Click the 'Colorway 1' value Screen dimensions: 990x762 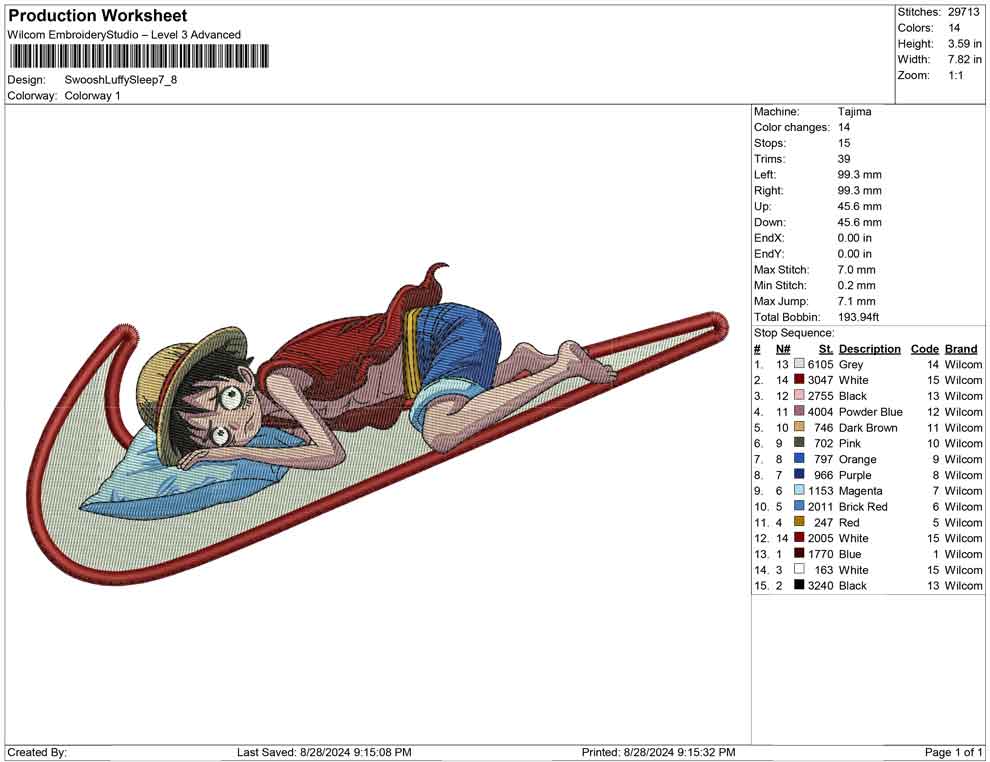coord(92,96)
